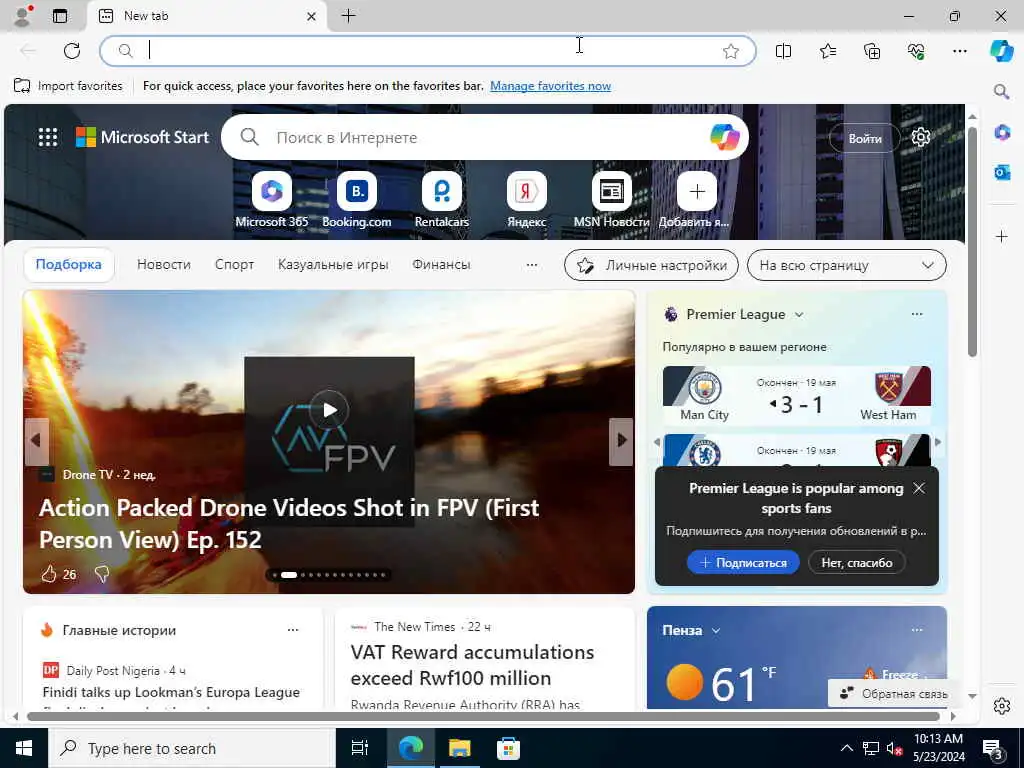Open Windows Start menu
The width and height of the screenshot is (1024, 768).
24,748
